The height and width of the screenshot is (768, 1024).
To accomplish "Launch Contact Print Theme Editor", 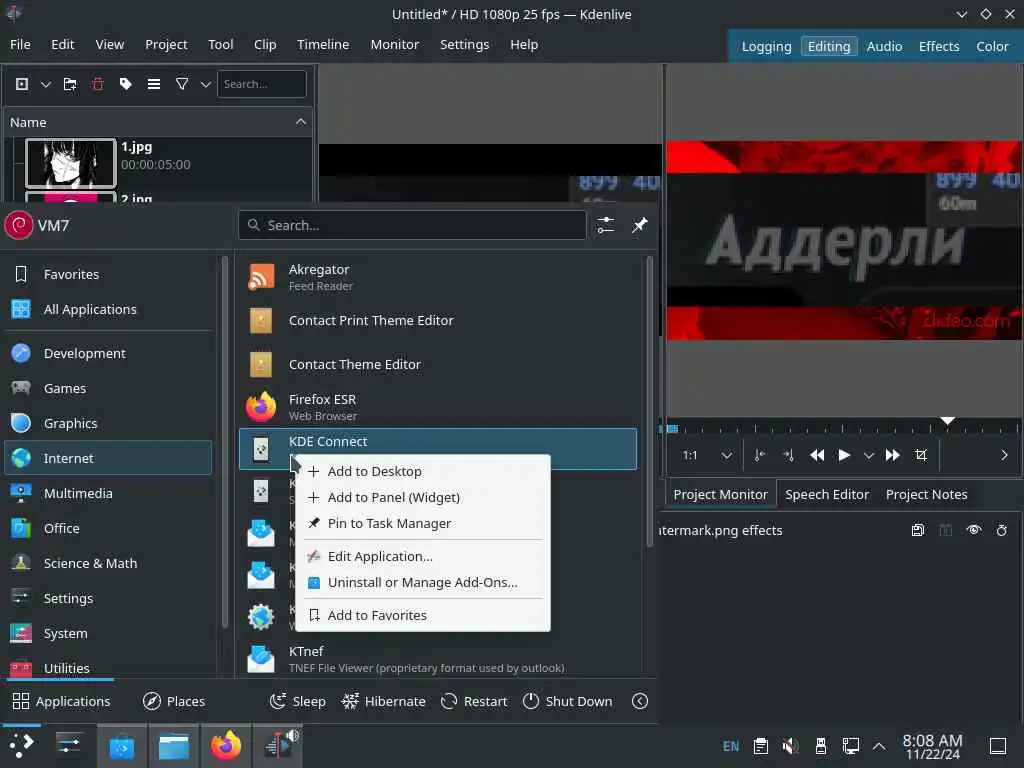I will pyautogui.click(x=438, y=321).
